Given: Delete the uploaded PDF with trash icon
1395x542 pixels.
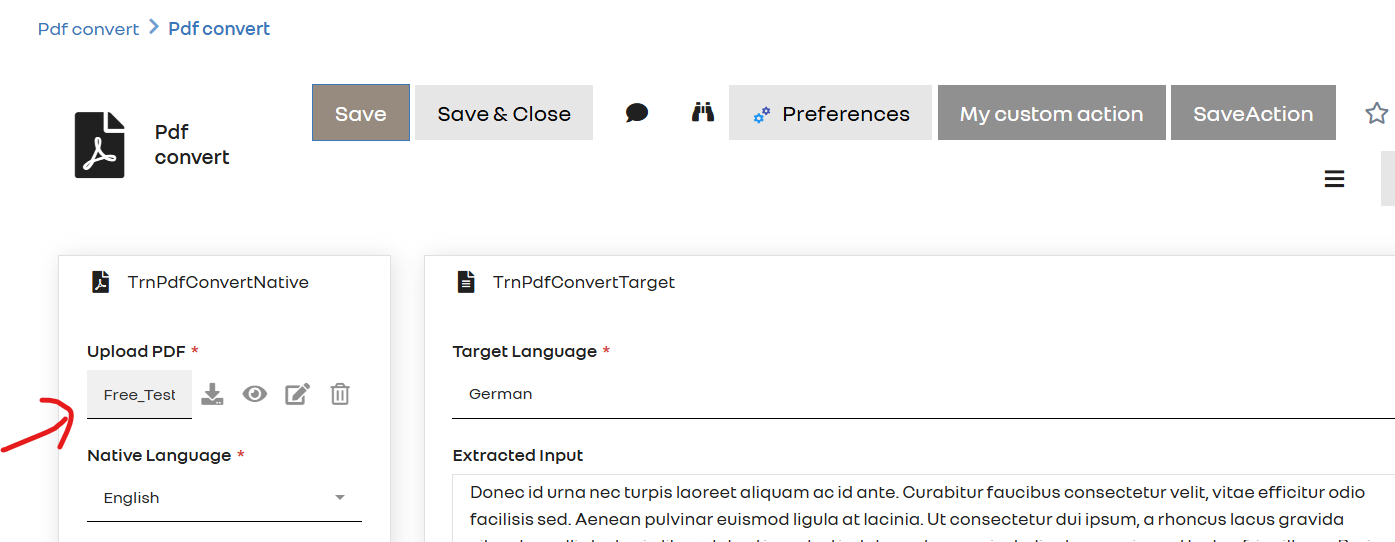Looking at the screenshot, I should (x=340, y=394).
